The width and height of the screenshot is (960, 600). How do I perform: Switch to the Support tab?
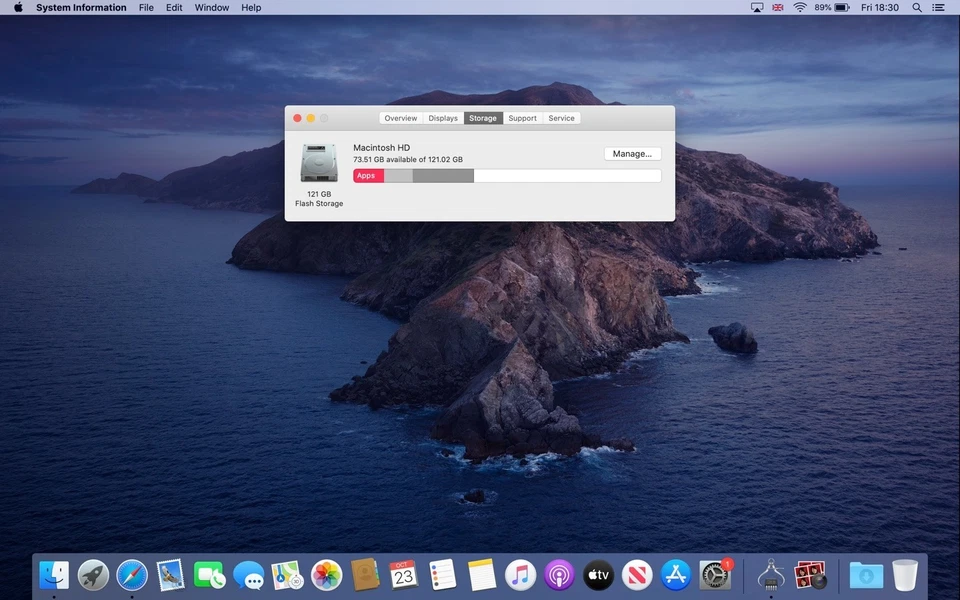pyautogui.click(x=522, y=118)
